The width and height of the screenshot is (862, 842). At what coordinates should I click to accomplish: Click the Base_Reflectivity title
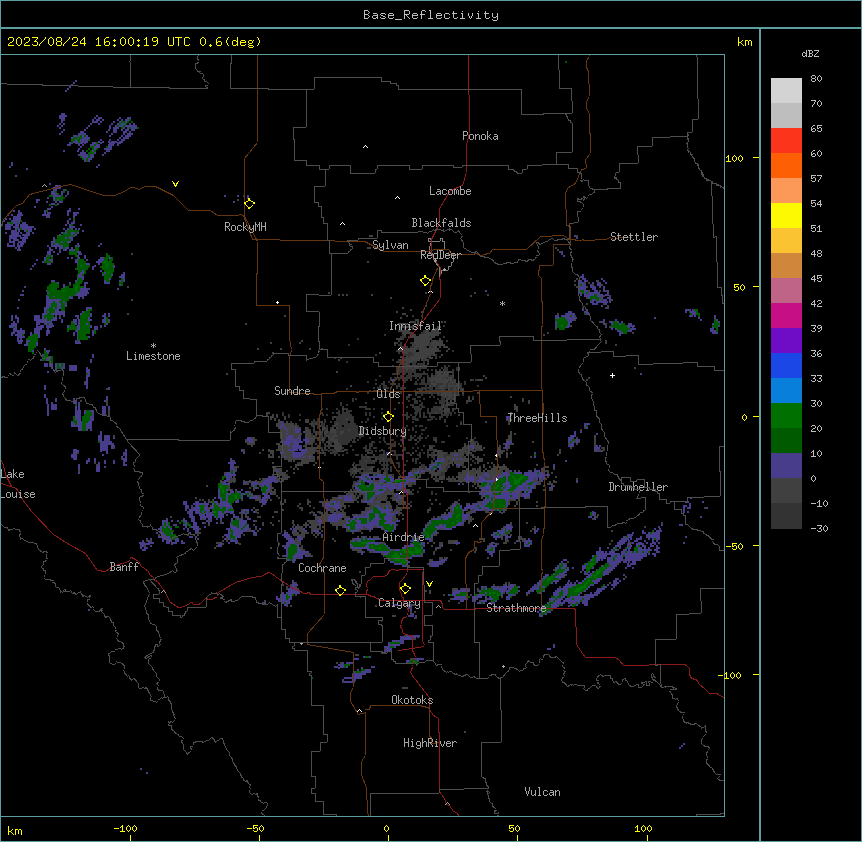coord(431,15)
